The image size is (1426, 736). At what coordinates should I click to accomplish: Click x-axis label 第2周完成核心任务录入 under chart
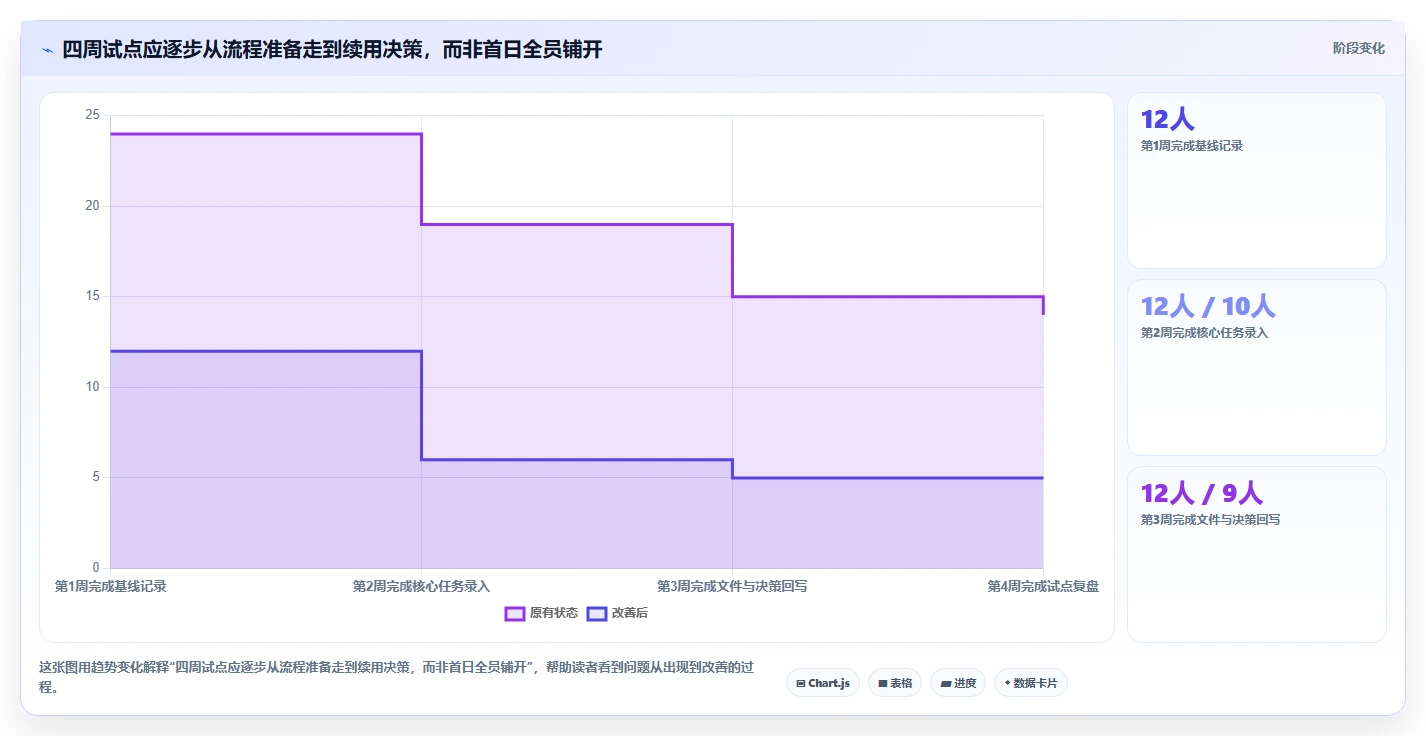421,586
